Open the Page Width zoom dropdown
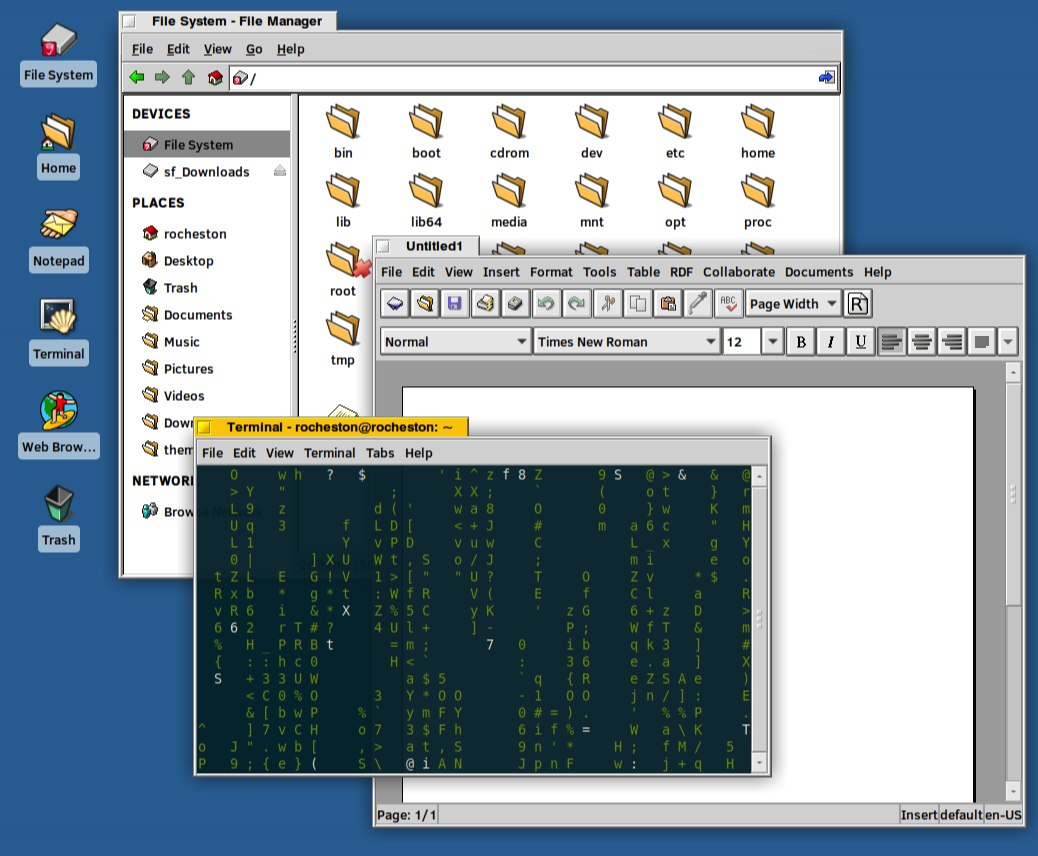1038x856 pixels. pyautogui.click(x=793, y=304)
